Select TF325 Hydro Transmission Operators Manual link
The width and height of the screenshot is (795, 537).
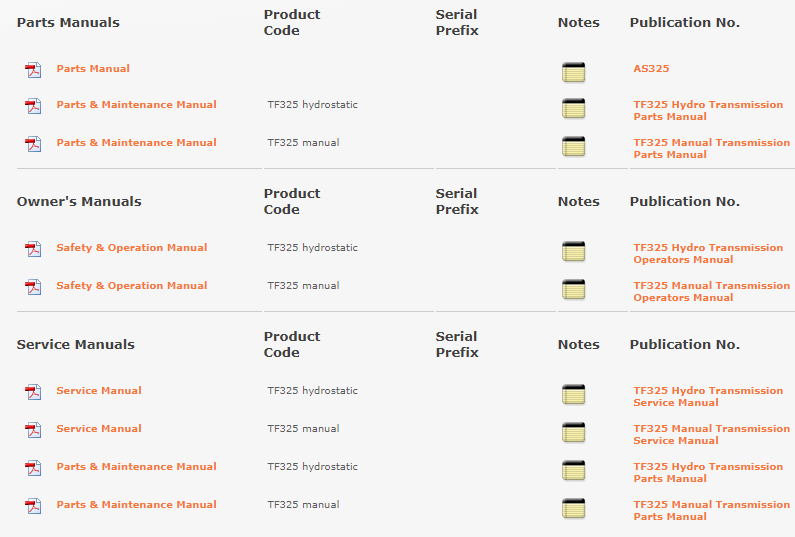[x=708, y=254]
